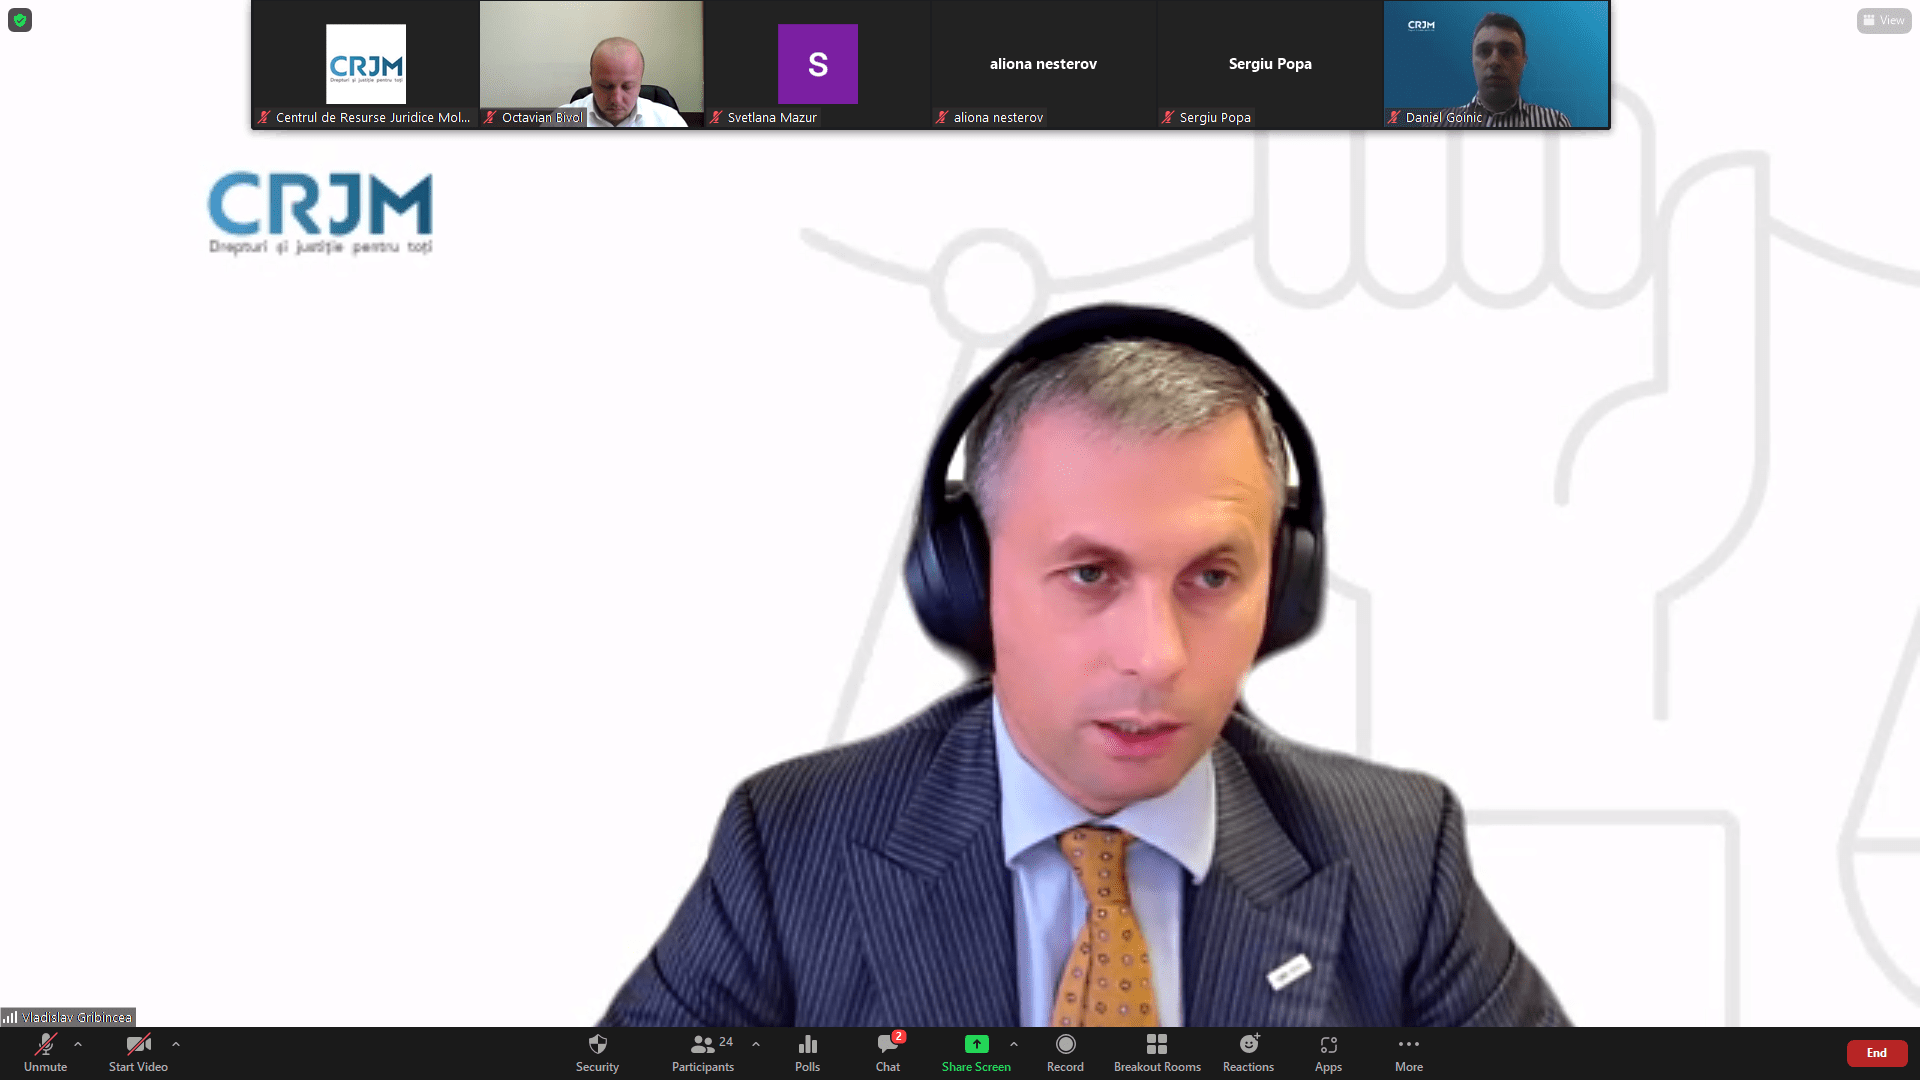
Task: Click the Vladislav Gribincea name label
Action: click(x=77, y=1017)
